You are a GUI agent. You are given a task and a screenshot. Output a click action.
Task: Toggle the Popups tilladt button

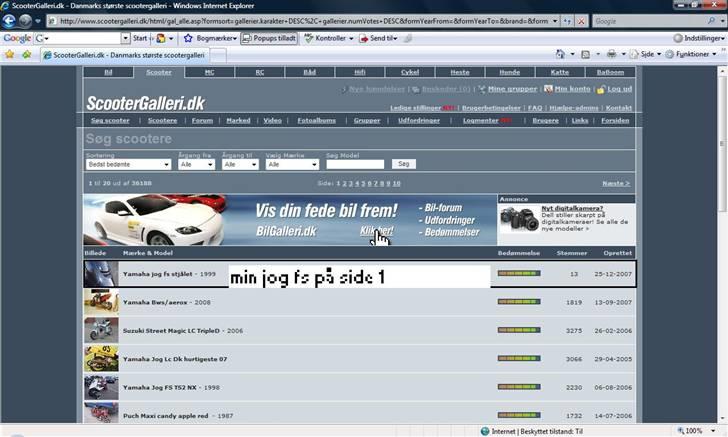click(x=269, y=38)
